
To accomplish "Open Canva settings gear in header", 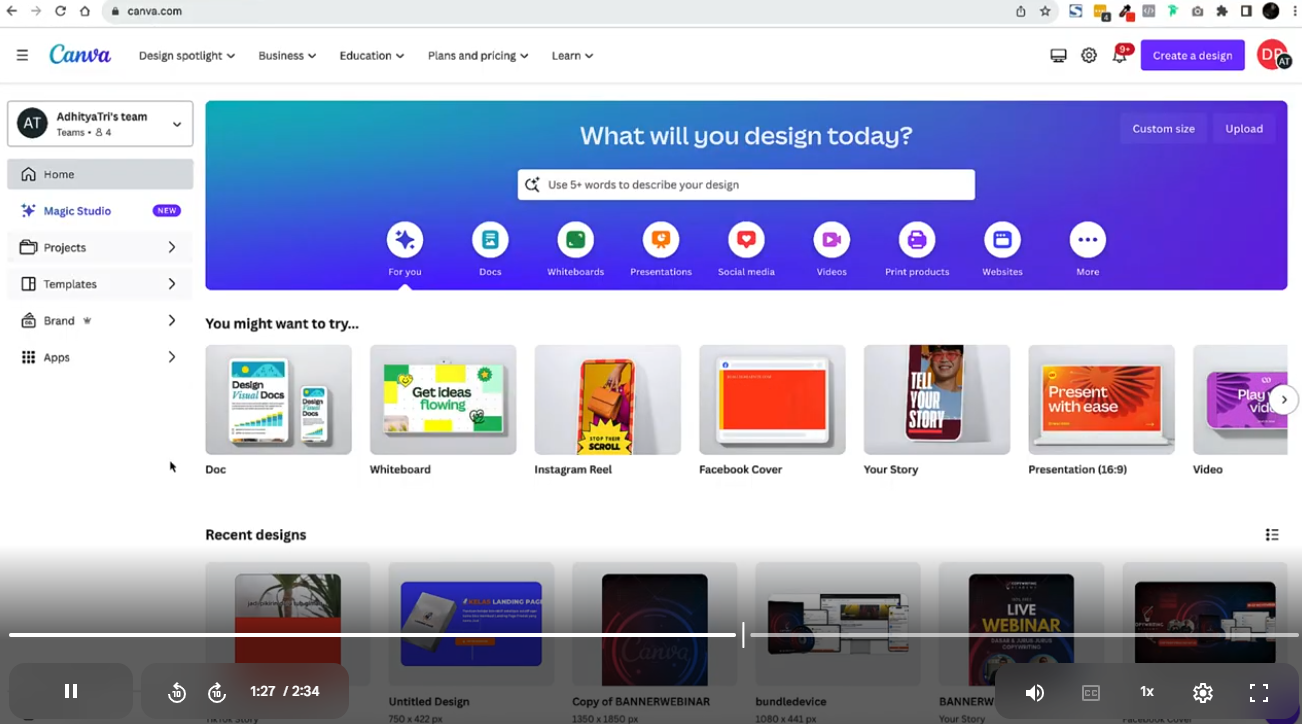I will point(1089,56).
